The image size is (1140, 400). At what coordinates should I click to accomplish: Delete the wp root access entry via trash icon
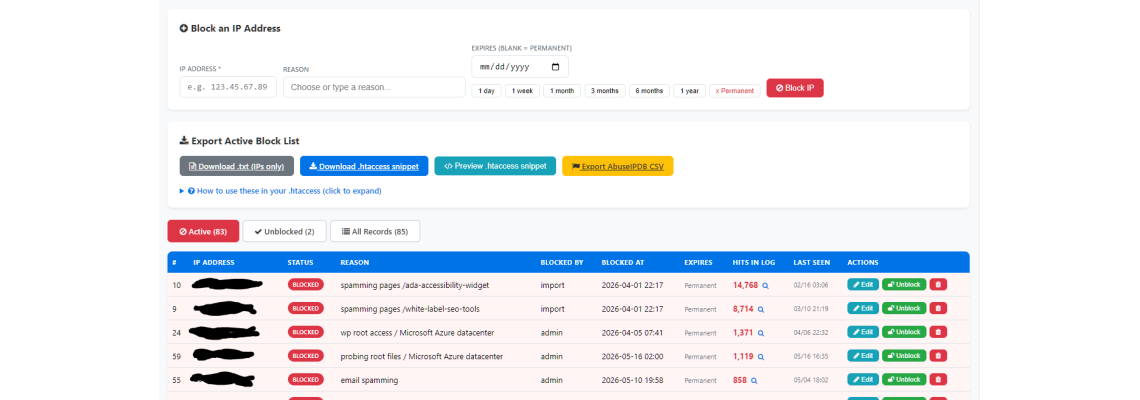[x=938, y=332]
